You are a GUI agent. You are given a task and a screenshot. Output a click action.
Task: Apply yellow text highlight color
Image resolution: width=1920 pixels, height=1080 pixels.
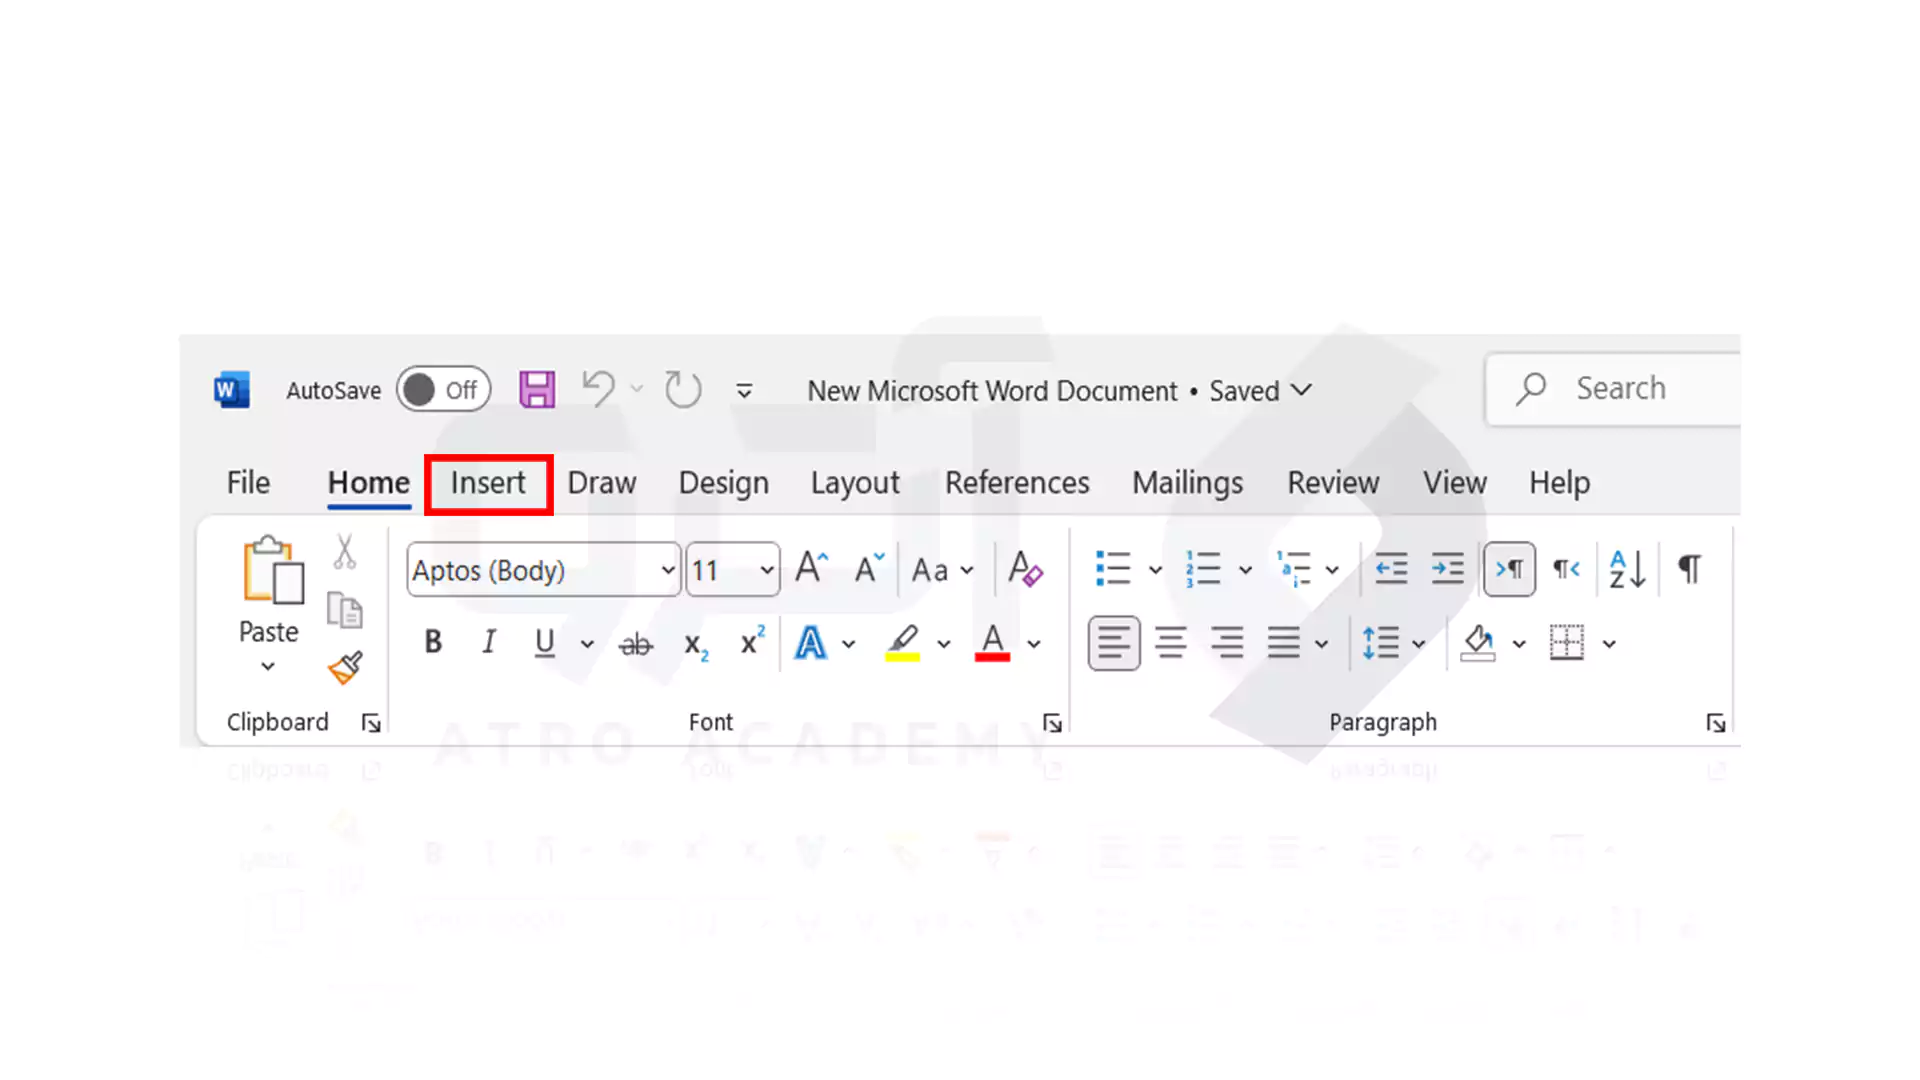903,643
